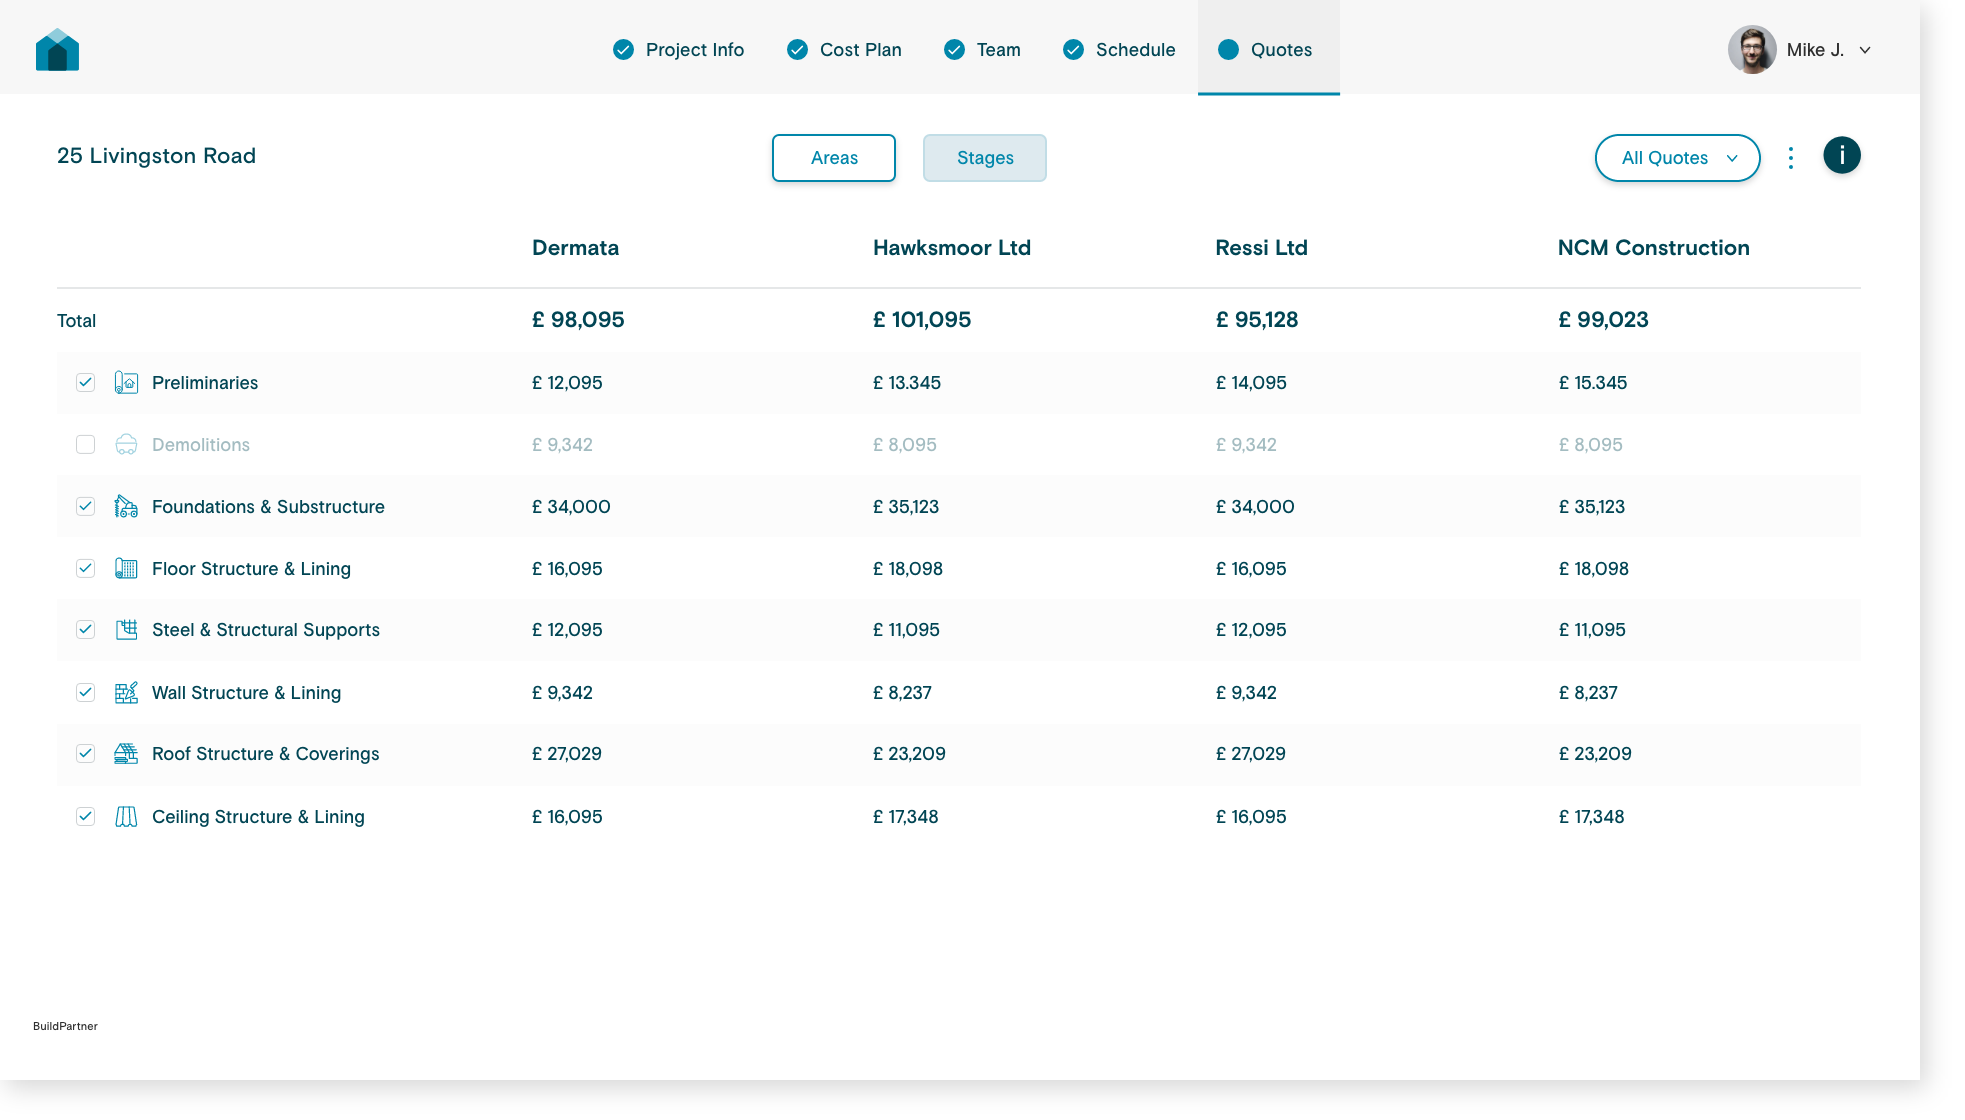Click the Project Info checkmark icon
This screenshot has height=1120, width=1965.
[x=623, y=50]
